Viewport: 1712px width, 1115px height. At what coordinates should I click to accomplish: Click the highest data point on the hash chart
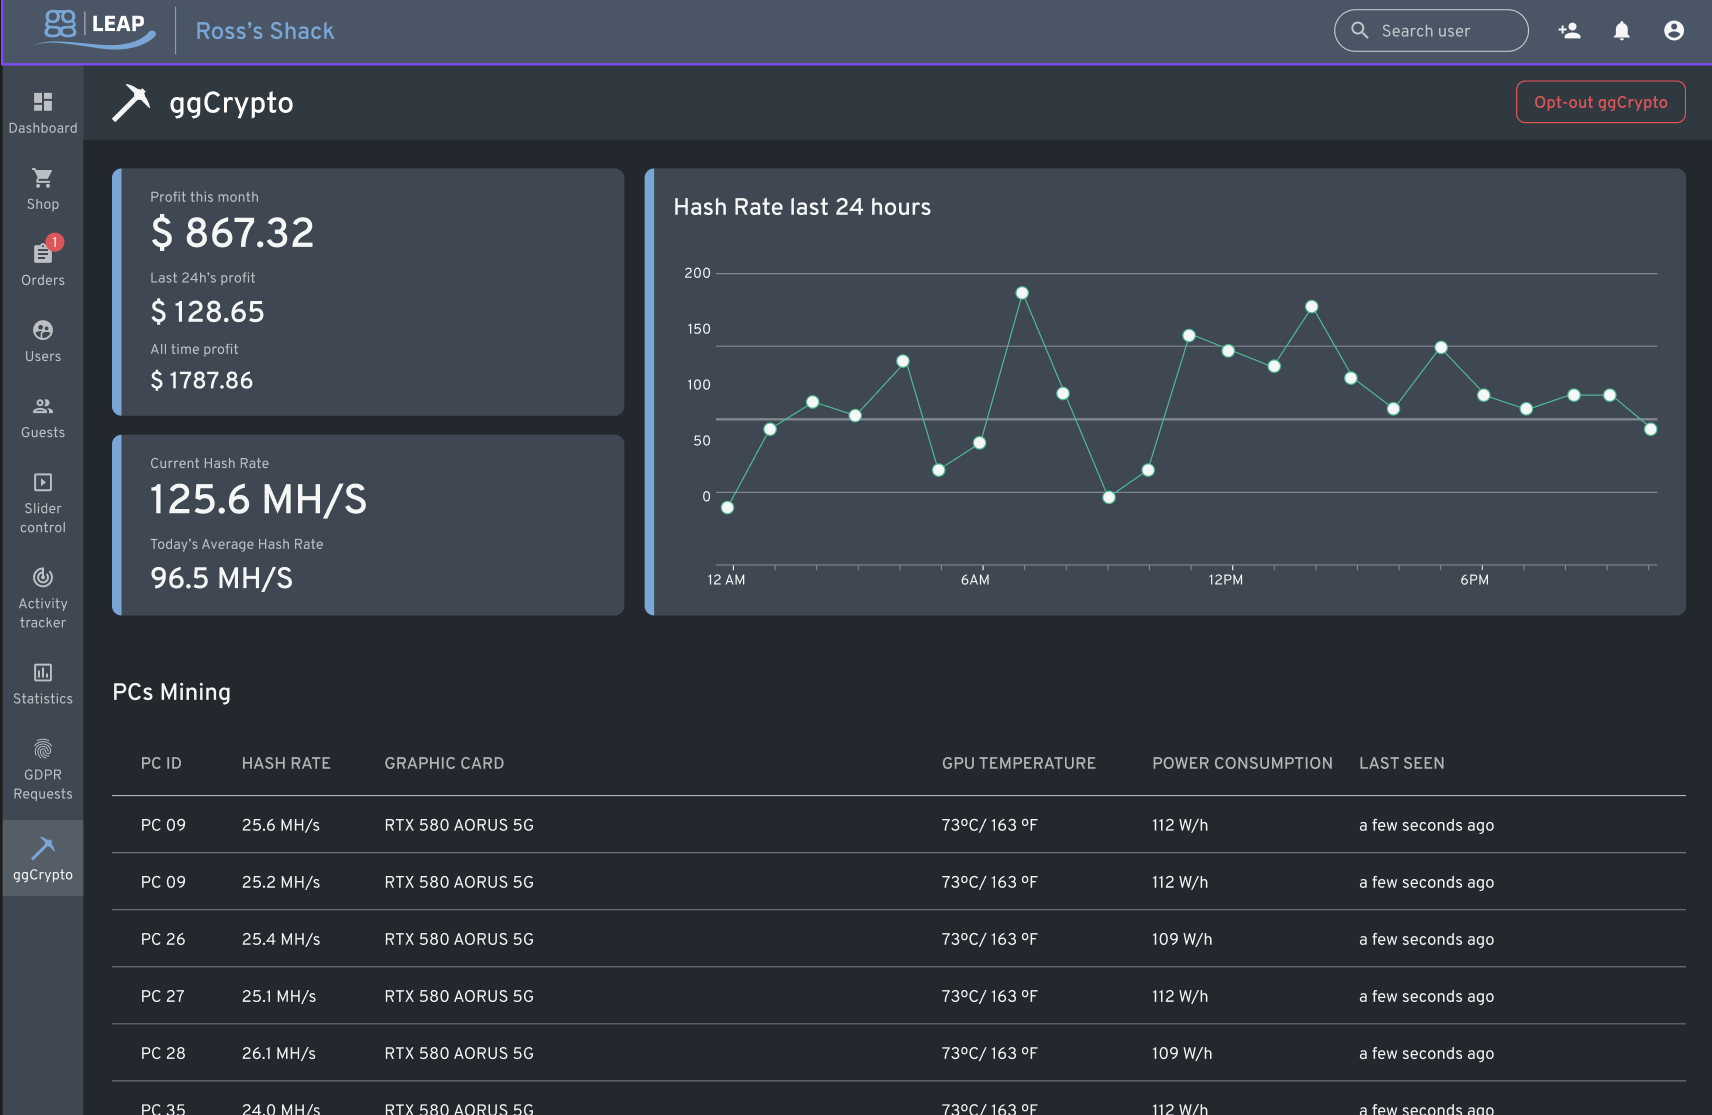pos(1021,292)
